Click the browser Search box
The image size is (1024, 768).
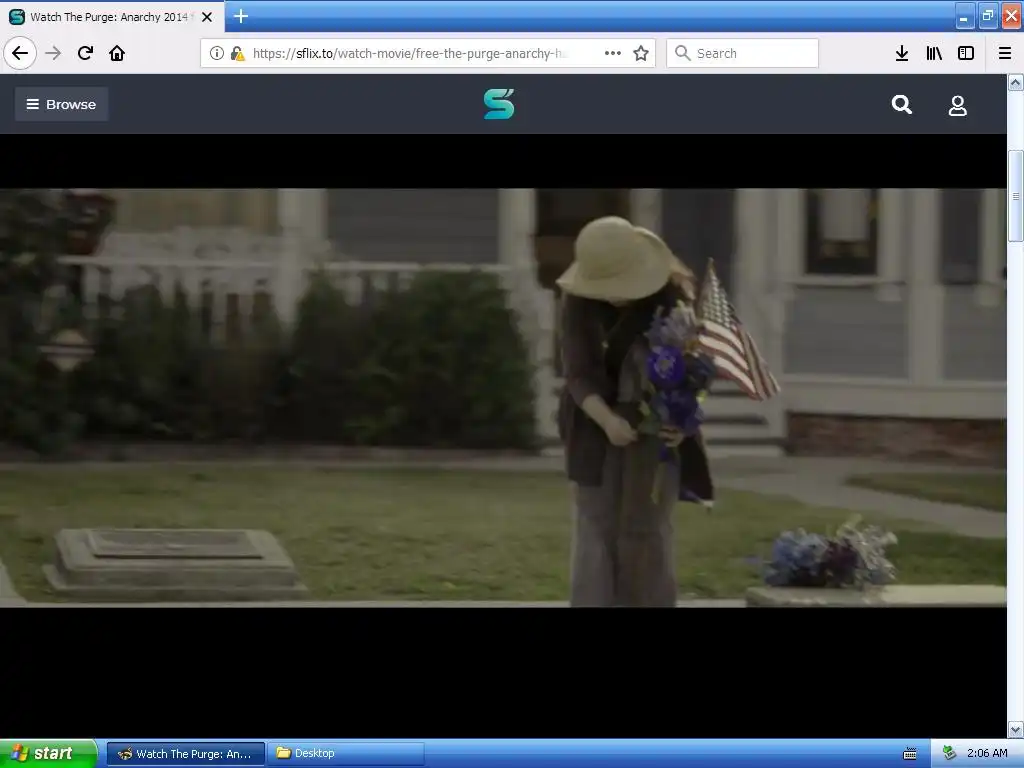click(x=743, y=53)
